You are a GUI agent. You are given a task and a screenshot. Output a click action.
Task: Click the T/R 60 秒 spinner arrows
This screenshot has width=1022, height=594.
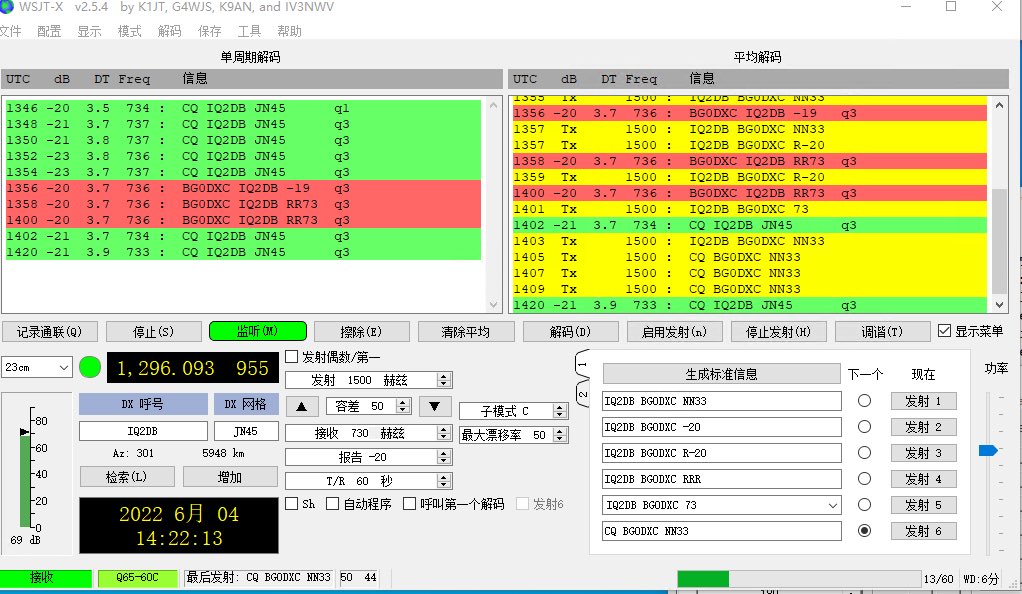[x=444, y=481]
